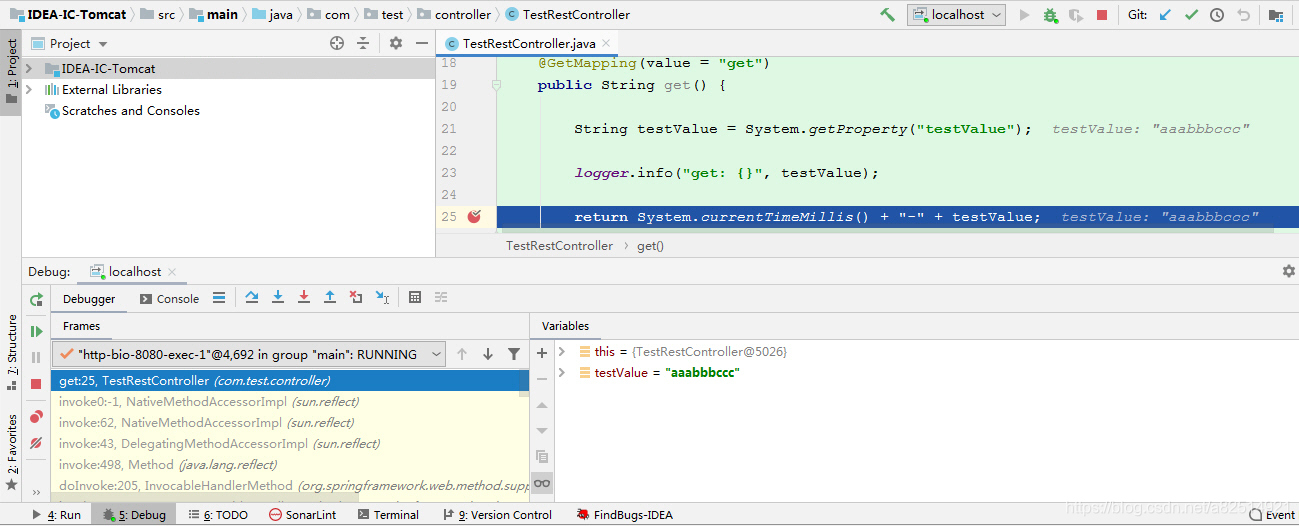Image resolution: width=1299 pixels, height=526 pixels.
Task: Switch to the Console tab
Action: 169,299
